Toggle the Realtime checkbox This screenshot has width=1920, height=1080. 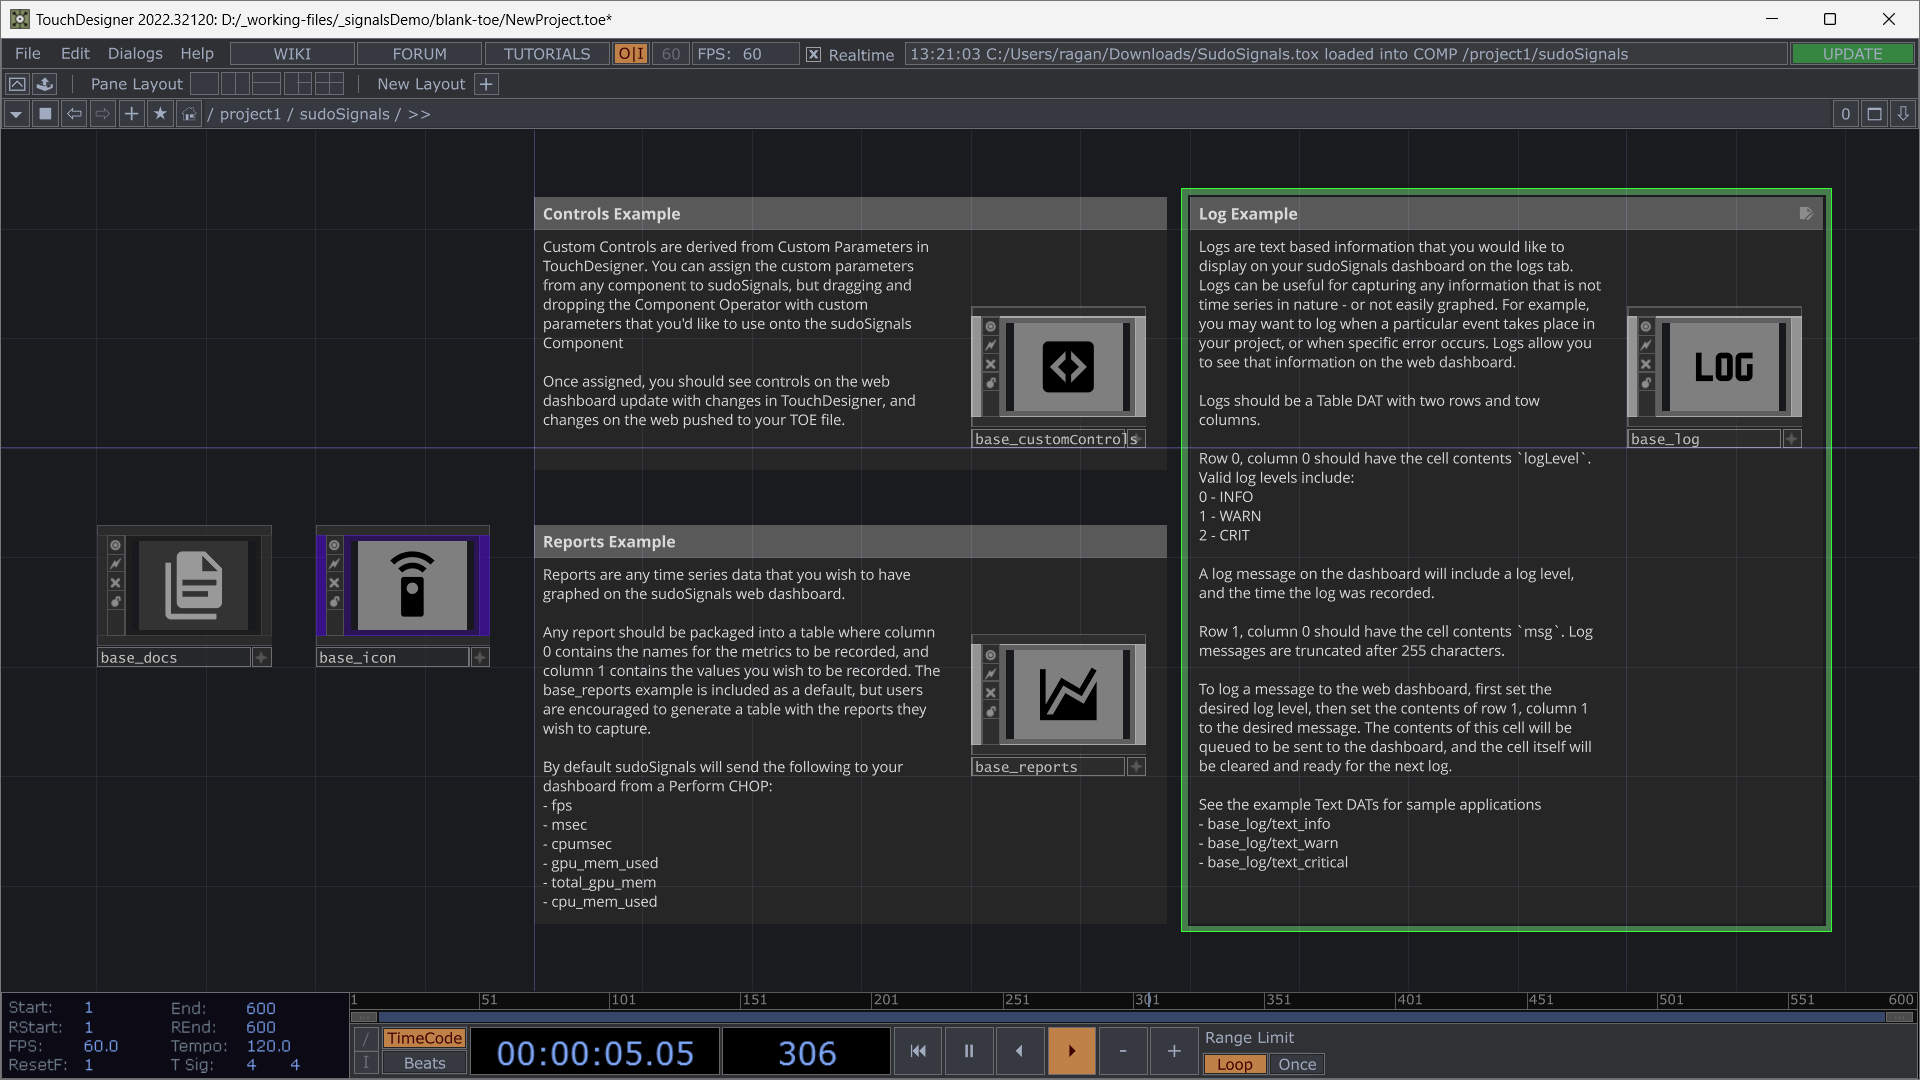(x=814, y=55)
